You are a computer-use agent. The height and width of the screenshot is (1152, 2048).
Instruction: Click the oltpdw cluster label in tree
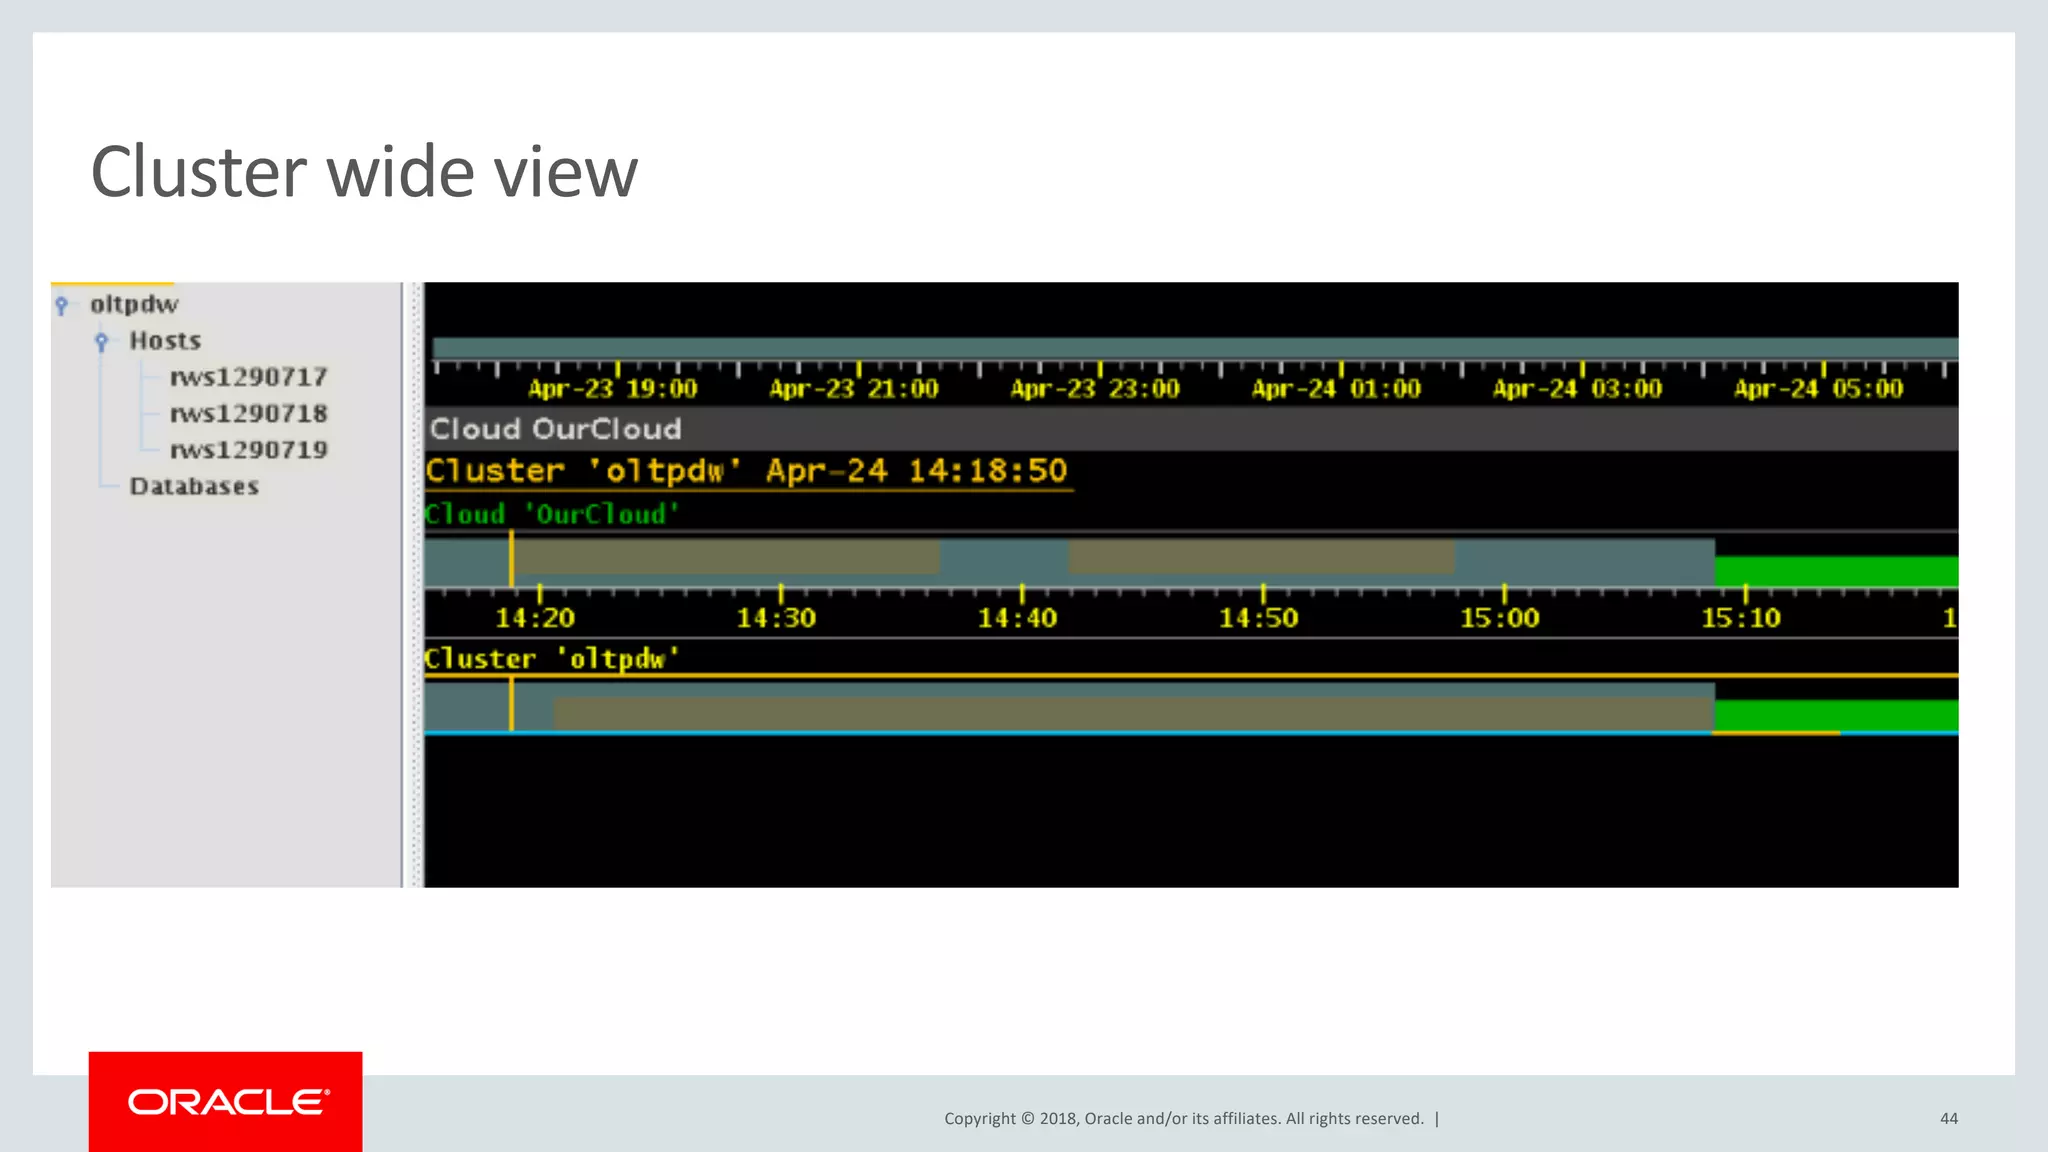(134, 304)
